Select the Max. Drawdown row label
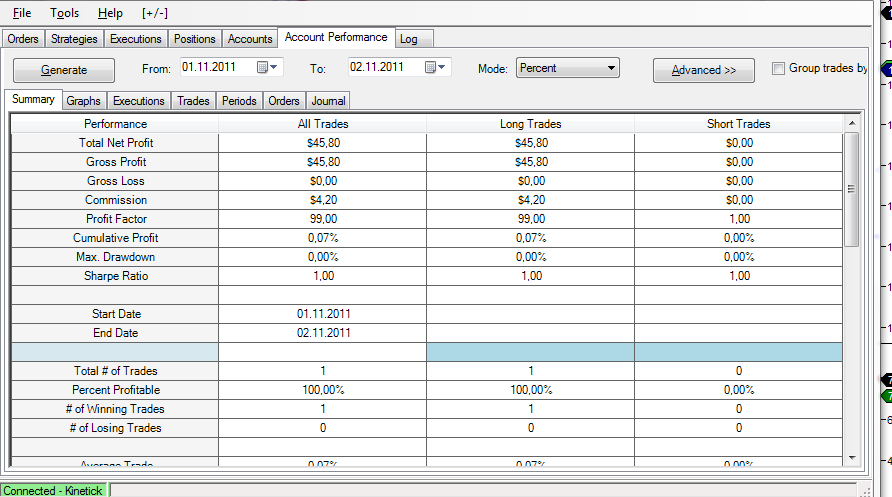The height and width of the screenshot is (497, 892). pos(115,257)
